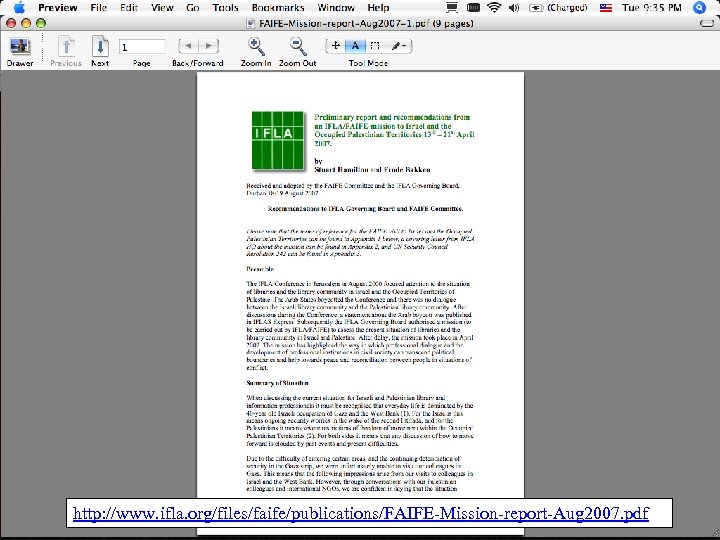The image size is (720, 540).
Task: Zoom the window with green button
Action: pos(41,23)
